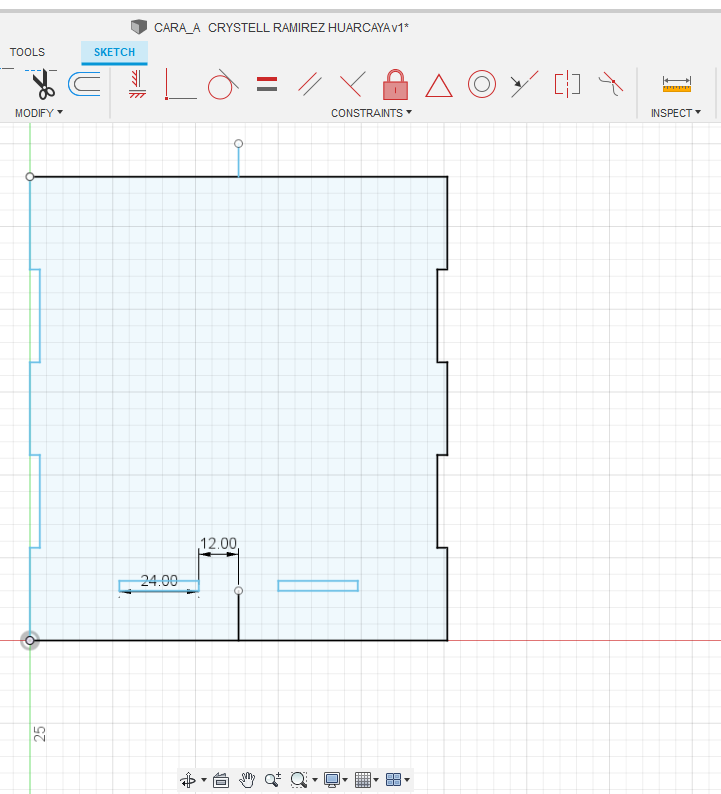Activate the Zoom tool

point(273,780)
